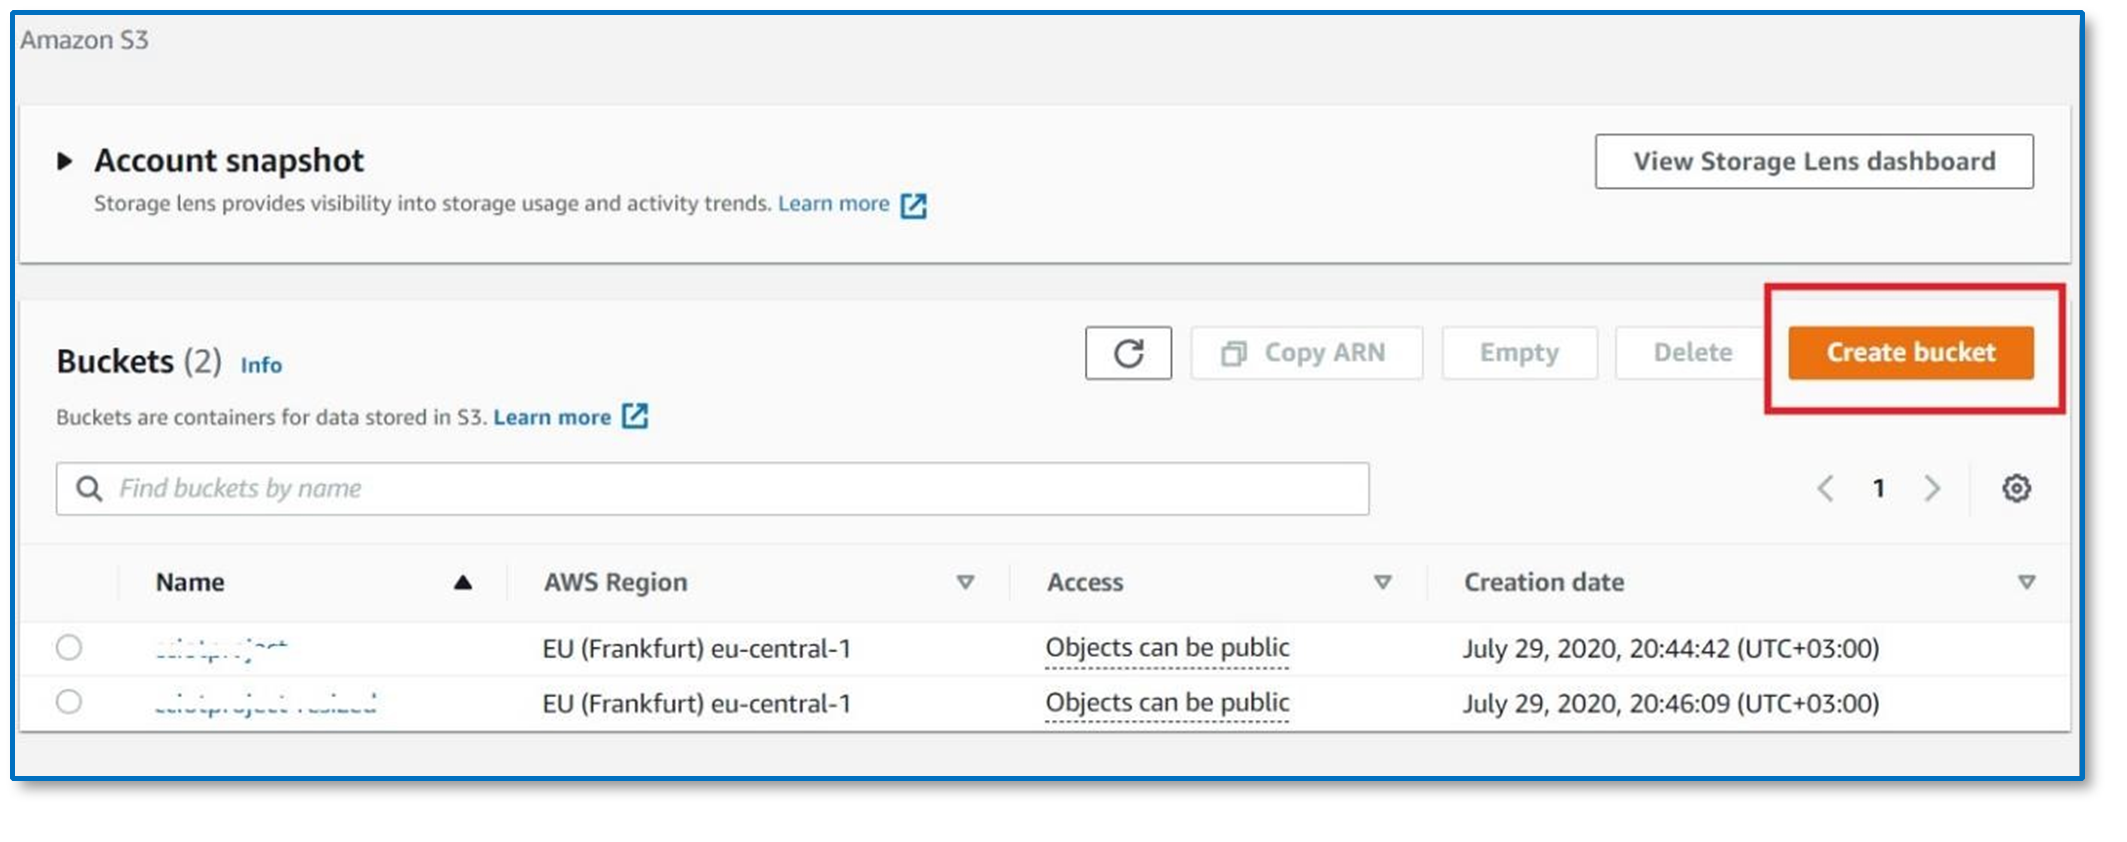Click the Create bucket button
The width and height of the screenshot is (2127, 842).
click(x=1911, y=353)
